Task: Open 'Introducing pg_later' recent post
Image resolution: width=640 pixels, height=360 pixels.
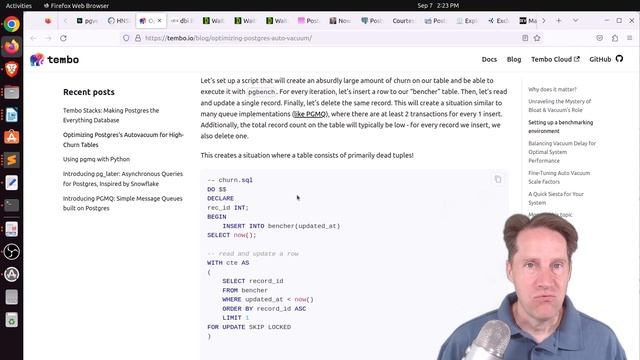Action: click(x=123, y=179)
